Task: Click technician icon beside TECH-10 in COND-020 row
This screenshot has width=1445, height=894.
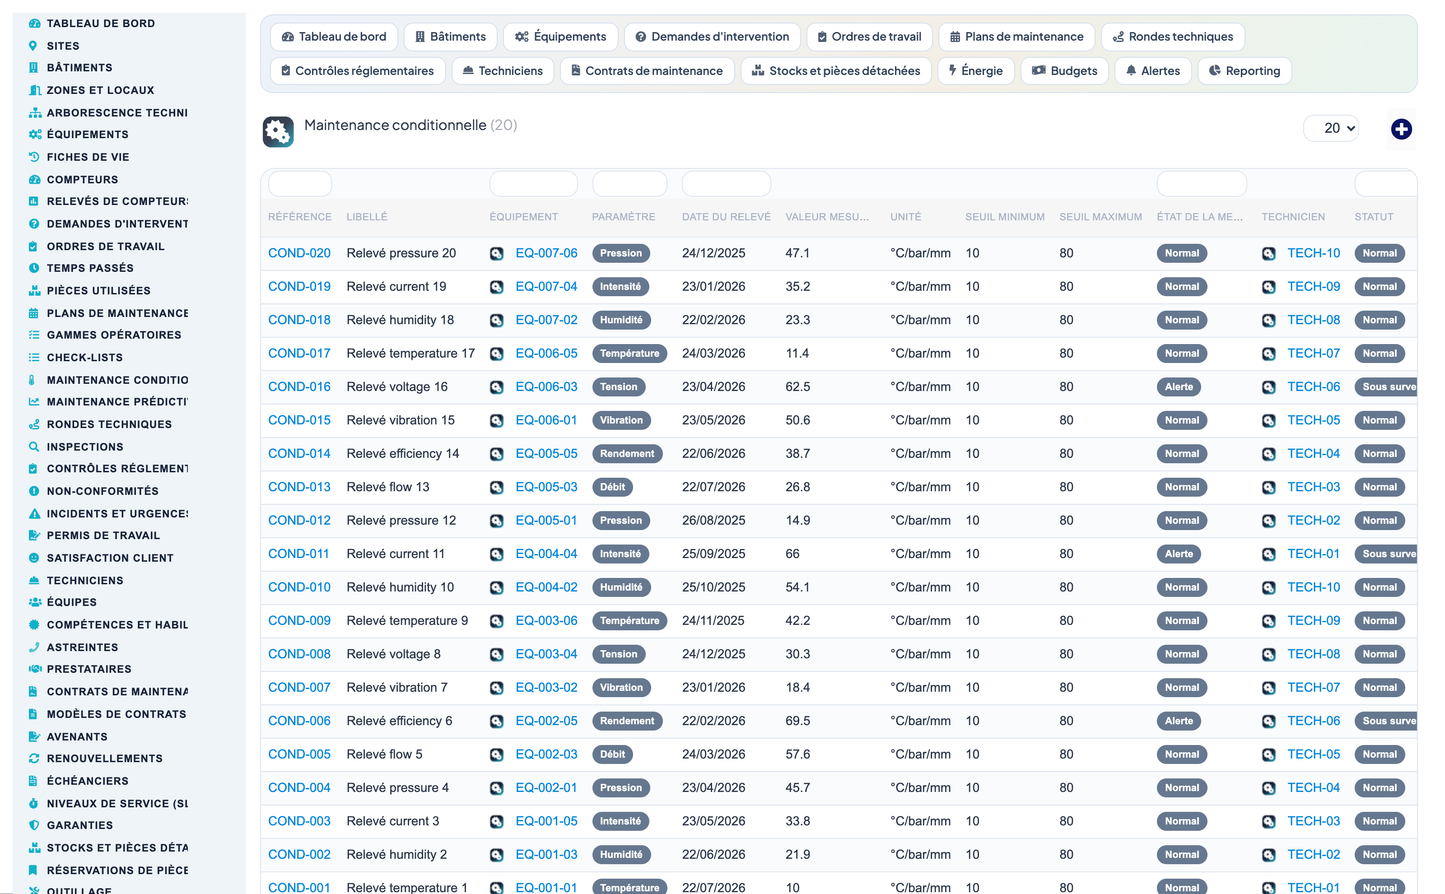Action: pyautogui.click(x=1268, y=254)
